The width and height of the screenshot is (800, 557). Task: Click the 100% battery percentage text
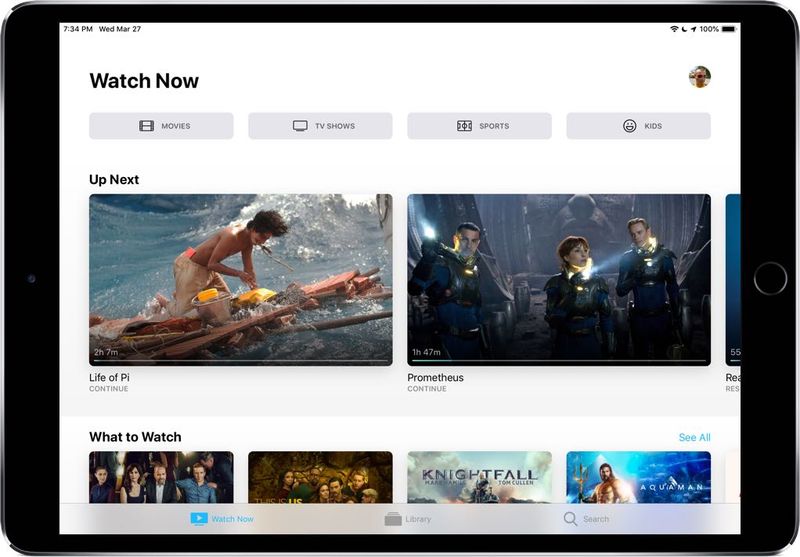[709, 29]
